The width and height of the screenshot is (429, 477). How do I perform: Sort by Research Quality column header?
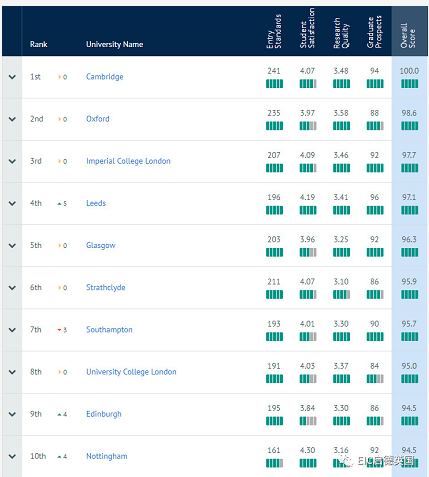[341, 33]
